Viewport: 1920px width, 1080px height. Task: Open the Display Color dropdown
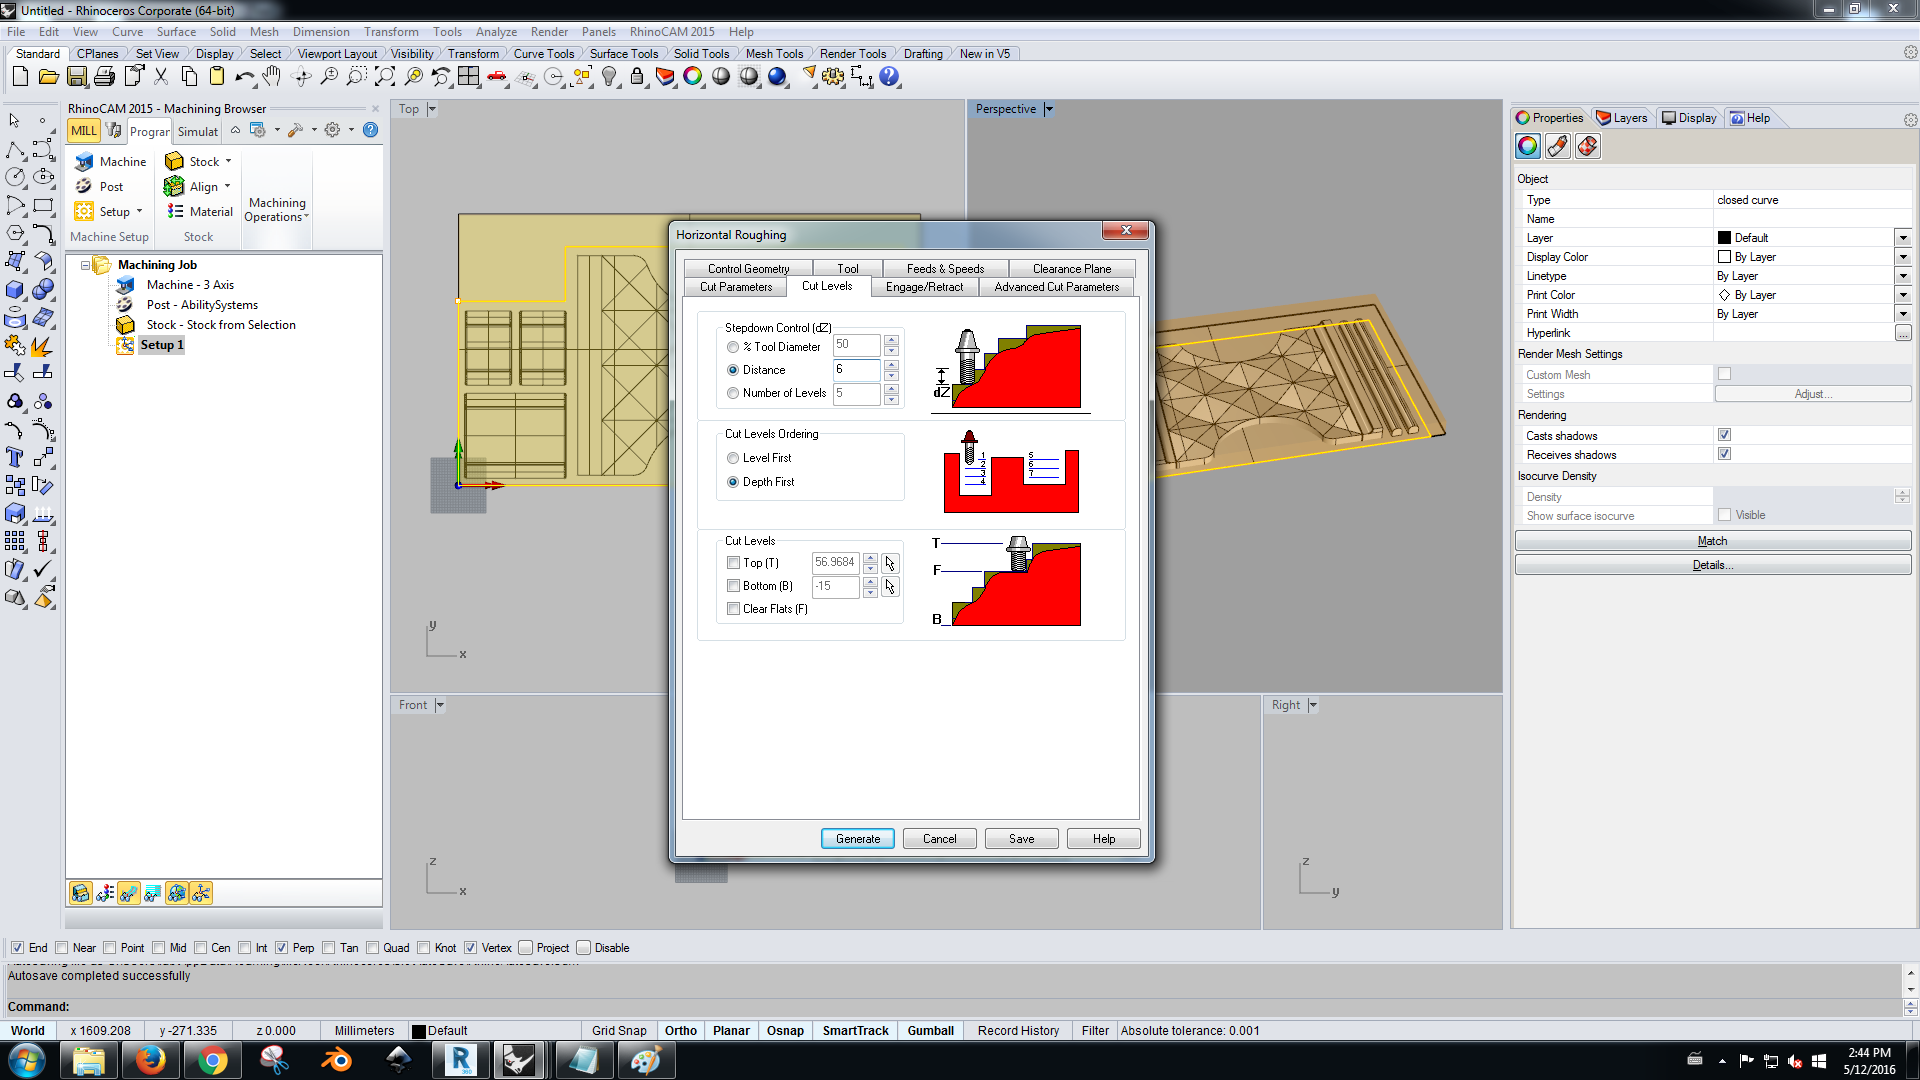[1903, 257]
